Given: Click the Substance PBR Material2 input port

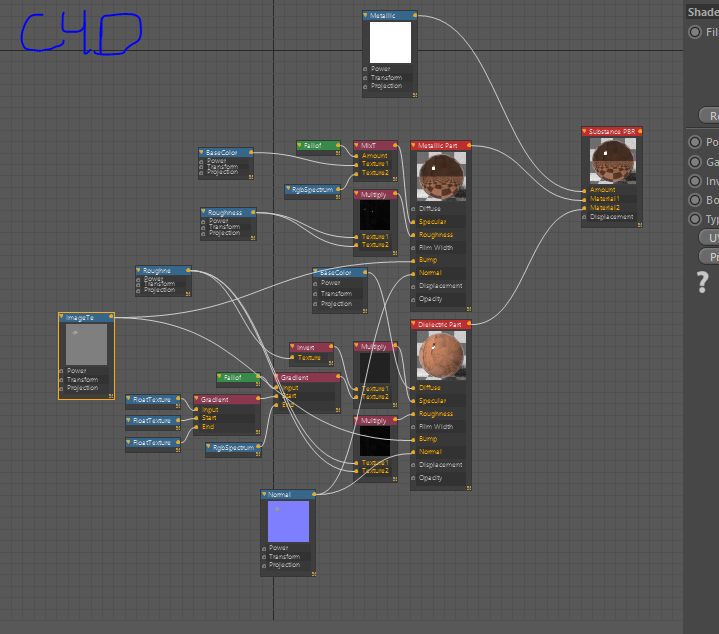Looking at the screenshot, I should pos(584,208).
